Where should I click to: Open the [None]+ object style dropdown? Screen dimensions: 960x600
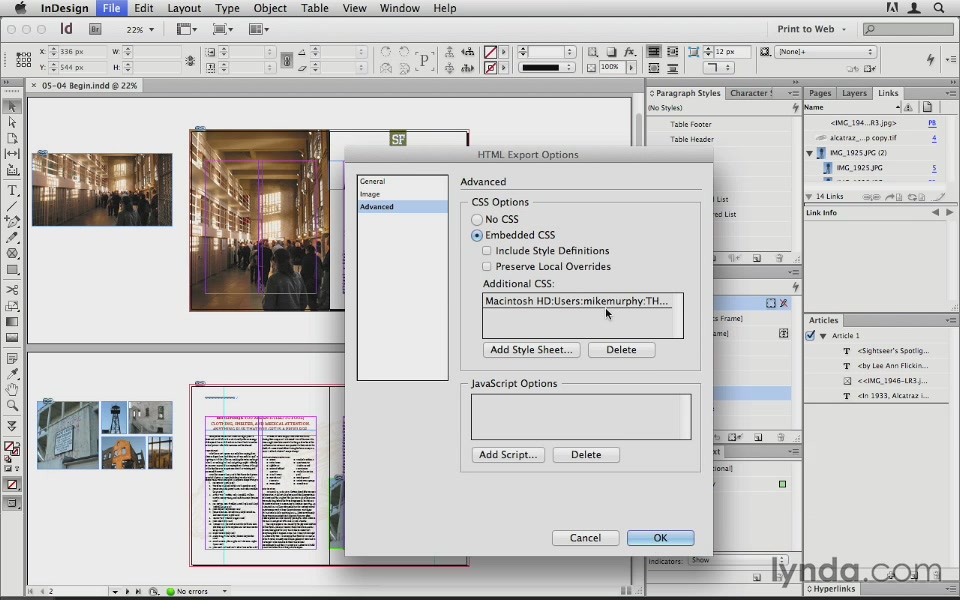click(x=825, y=52)
